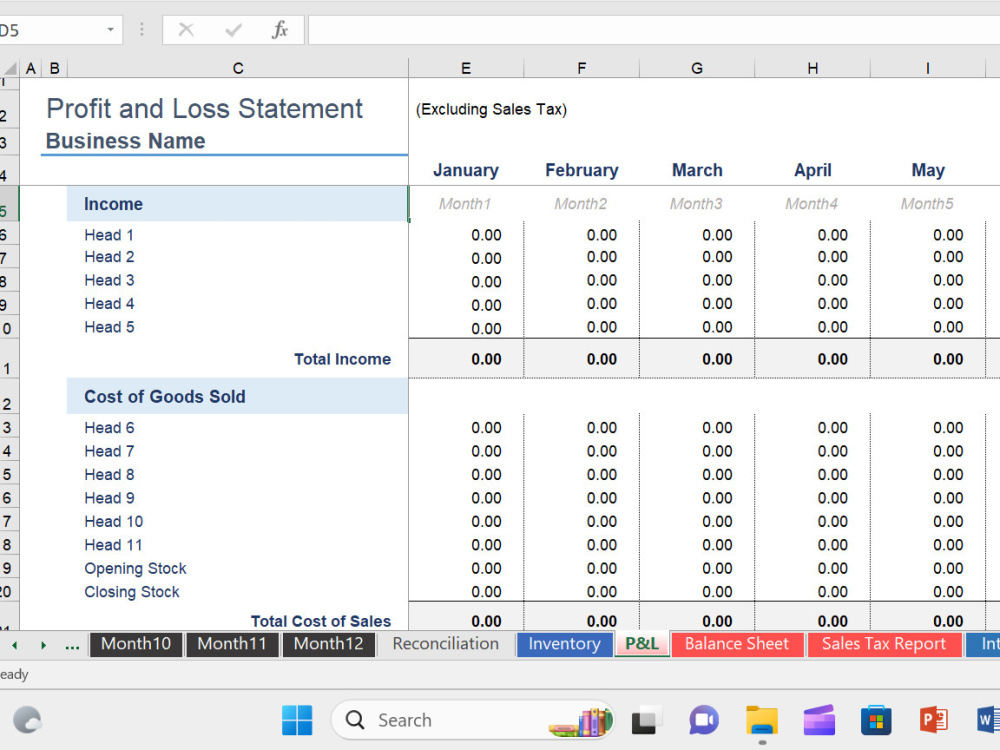The width and height of the screenshot is (1000, 750).
Task: Select the Month12 sheet tab
Action: [x=328, y=644]
